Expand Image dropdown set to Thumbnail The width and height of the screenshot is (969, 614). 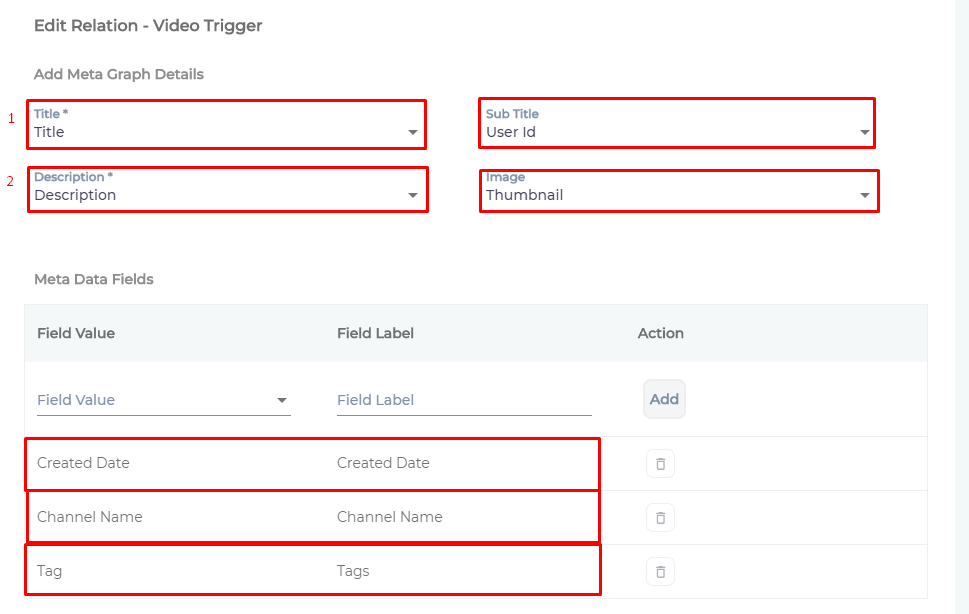tap(864, 196)
